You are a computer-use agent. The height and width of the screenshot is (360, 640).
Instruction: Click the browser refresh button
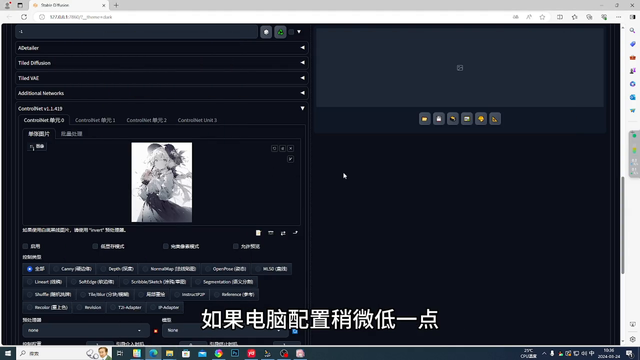click(x=24, y=17)
